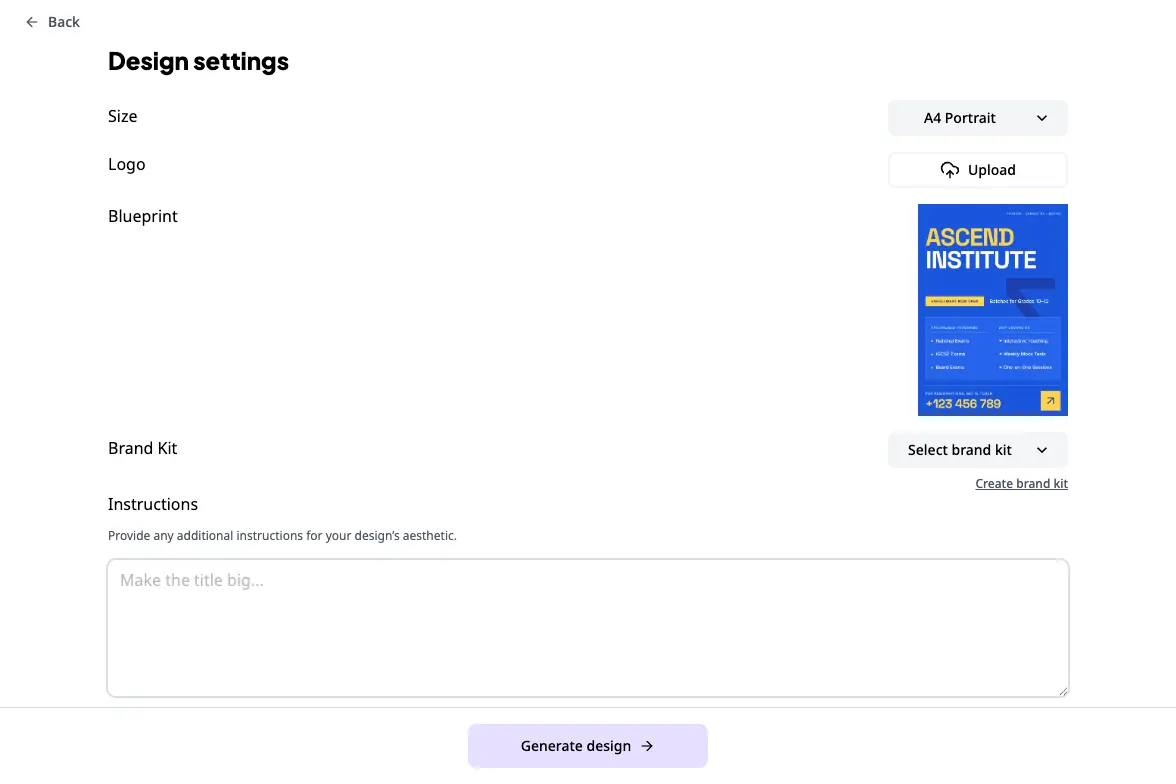This screenshot has height=784, width=1176.
Task: Click the additional instructions helper text
Action: click(282, 536)
